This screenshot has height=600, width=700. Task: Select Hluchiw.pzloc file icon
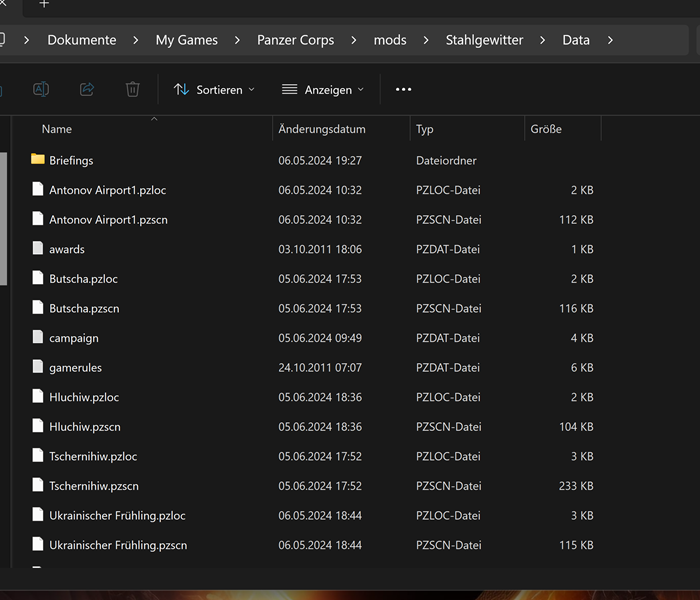[38, 396]
